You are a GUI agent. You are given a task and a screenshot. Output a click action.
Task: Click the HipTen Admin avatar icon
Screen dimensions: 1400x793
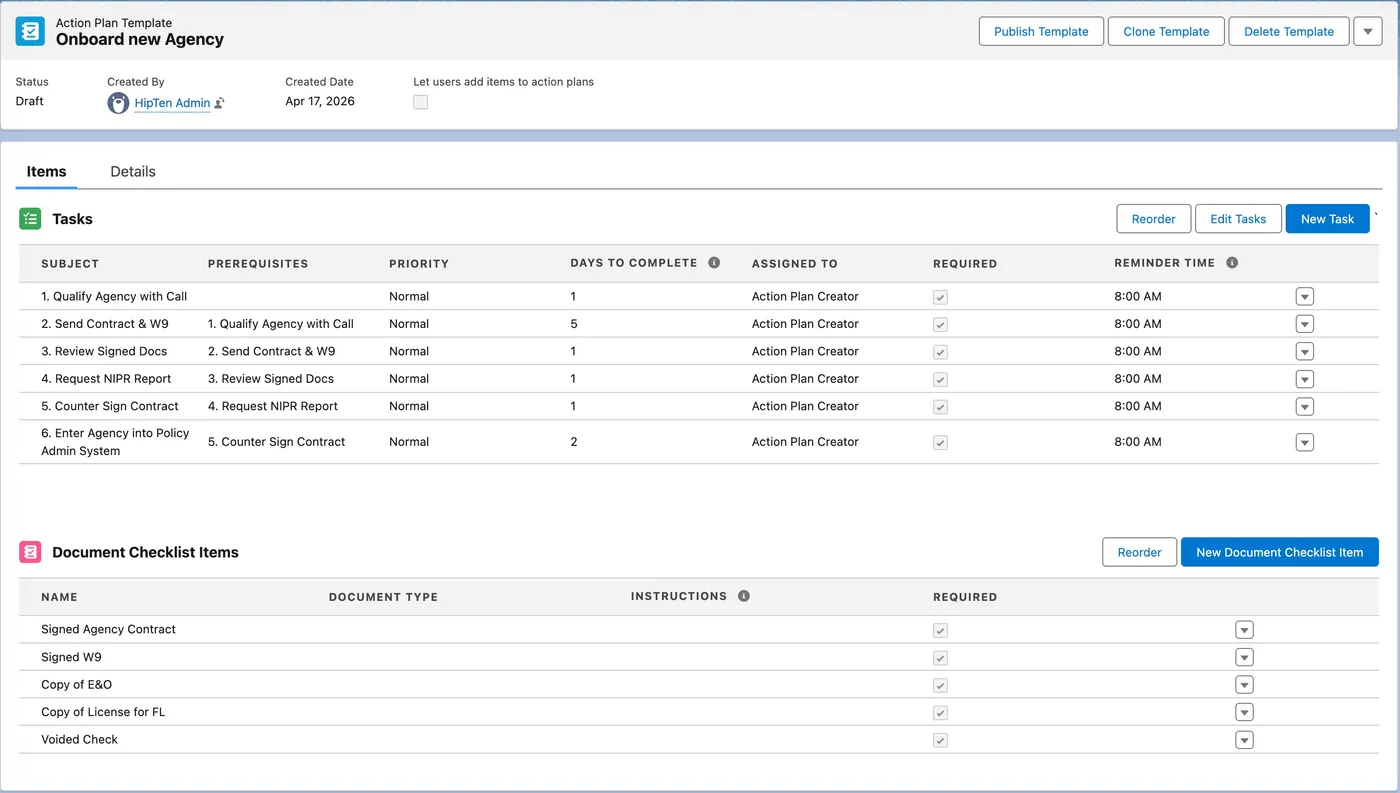coord(118,103)
